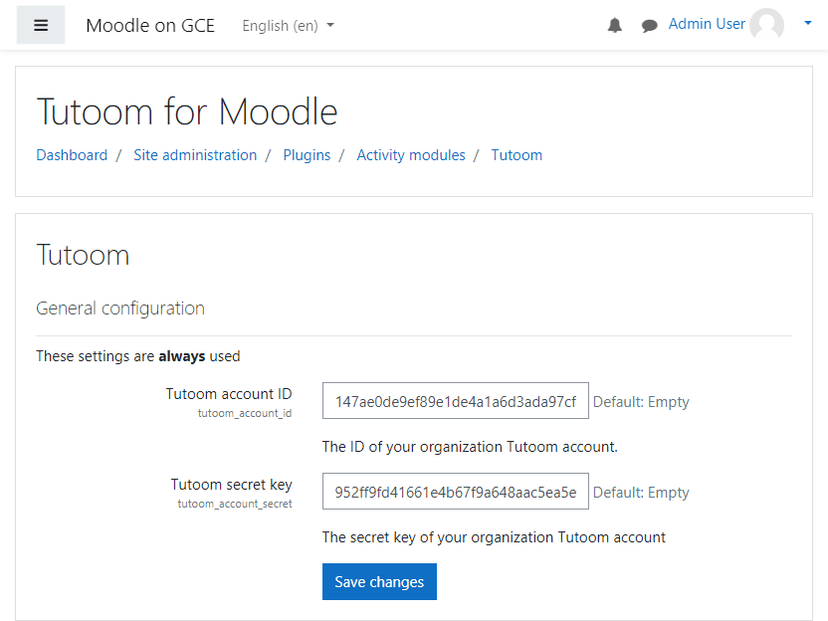Viewport: 828px width, 621px height.
Task: Click the Tutoom breadcrumb link
Action: click(516, 155)
